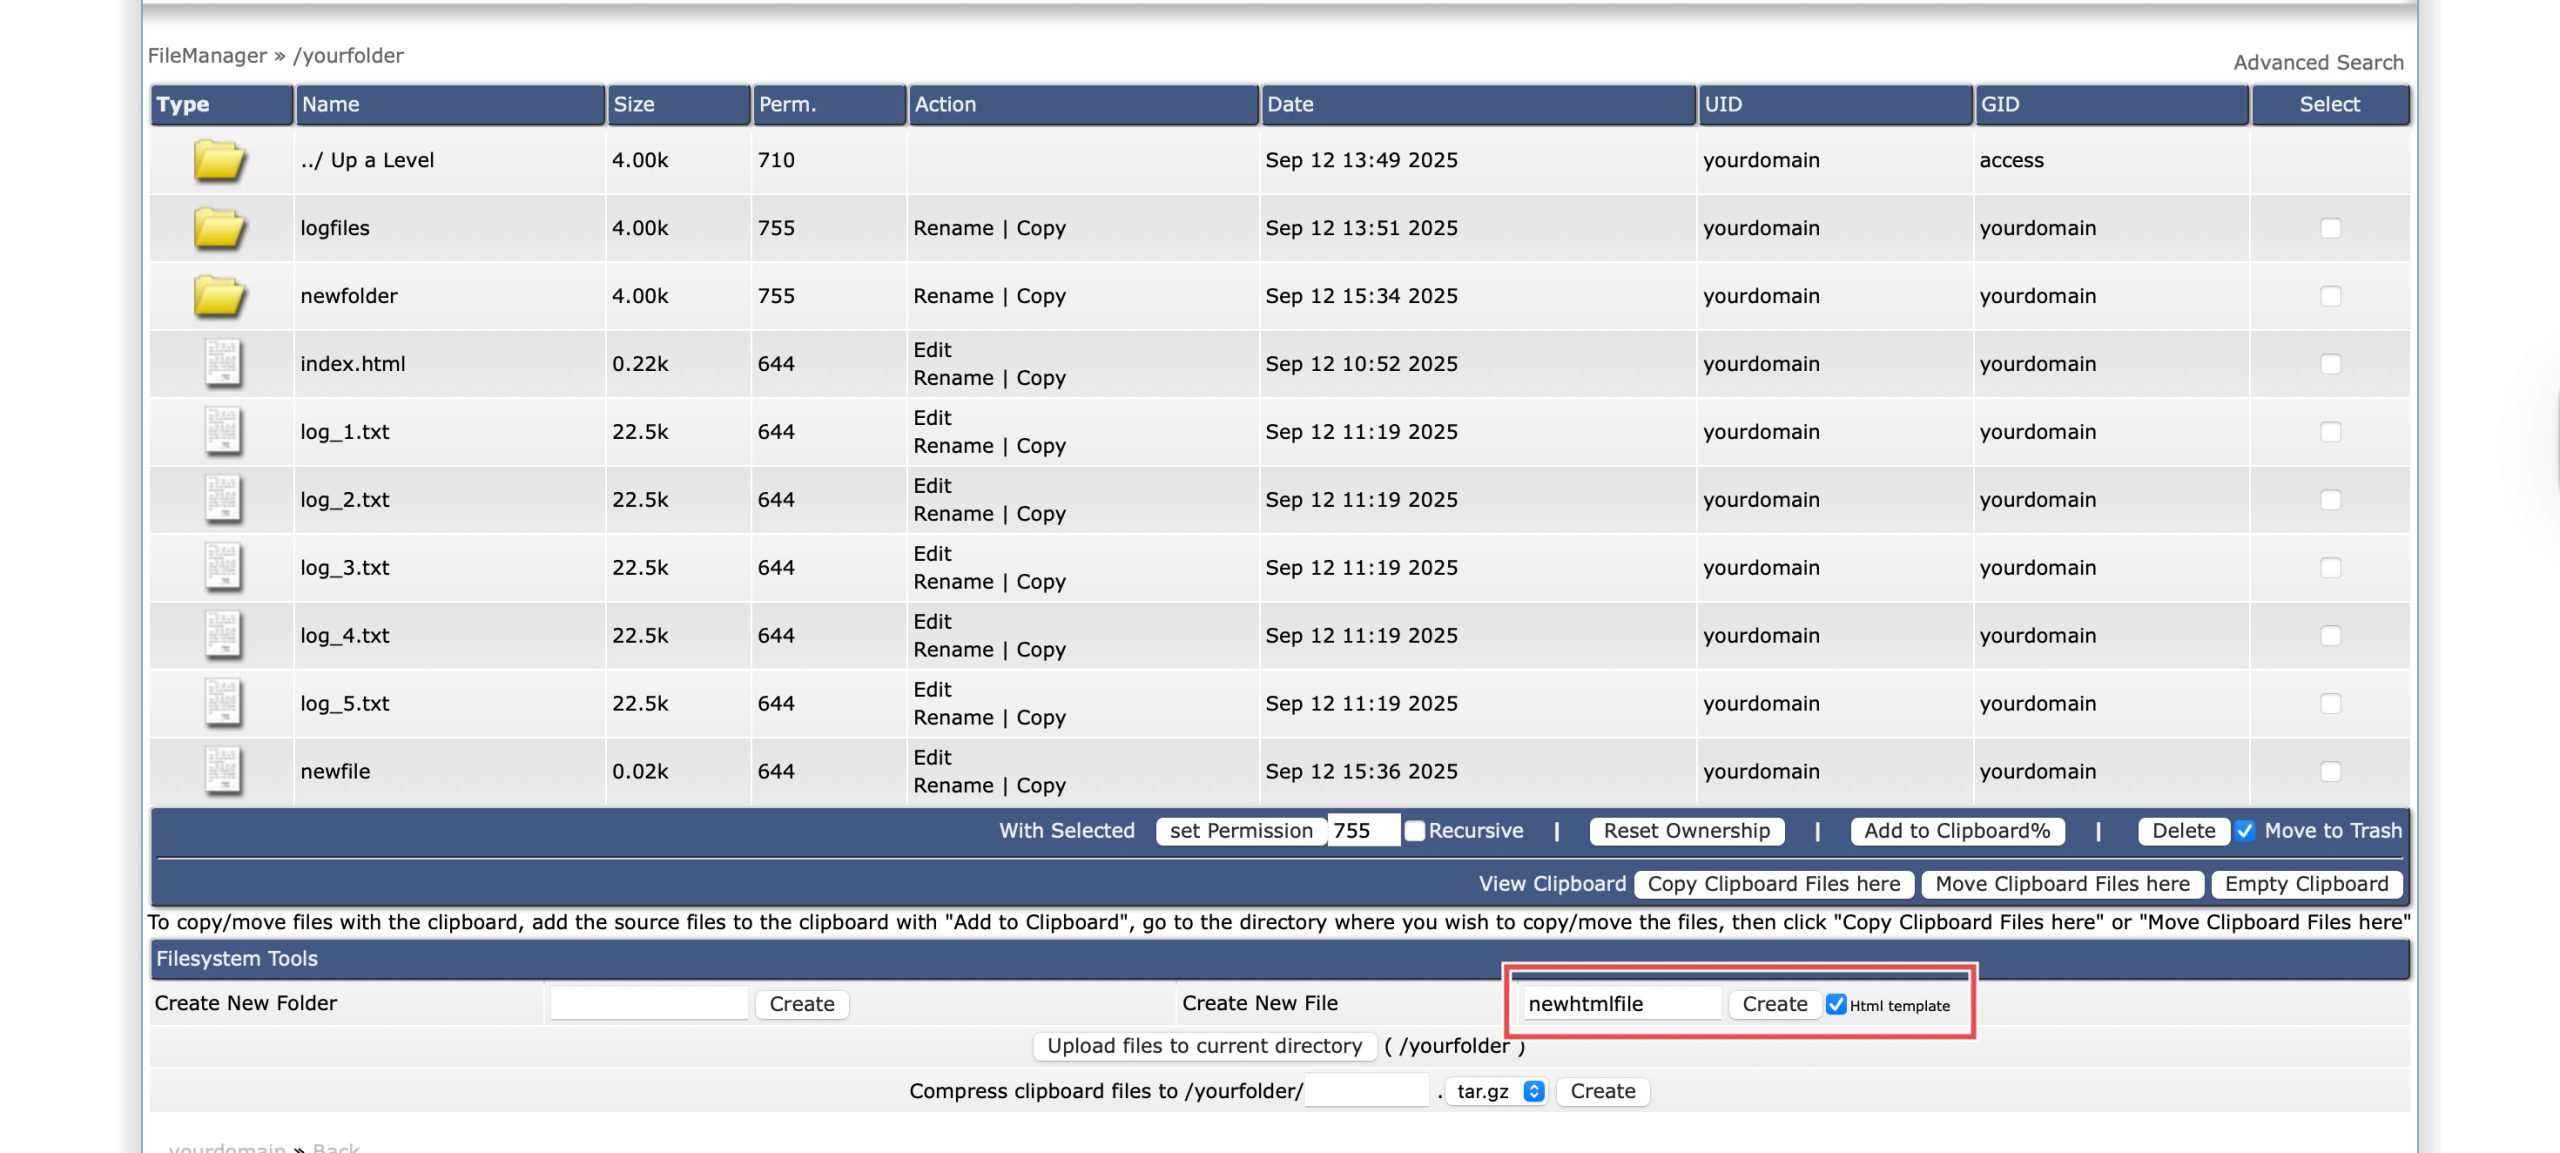Click Create button for new folder
The image size is (2560, 1153).
click(802, 1004)
